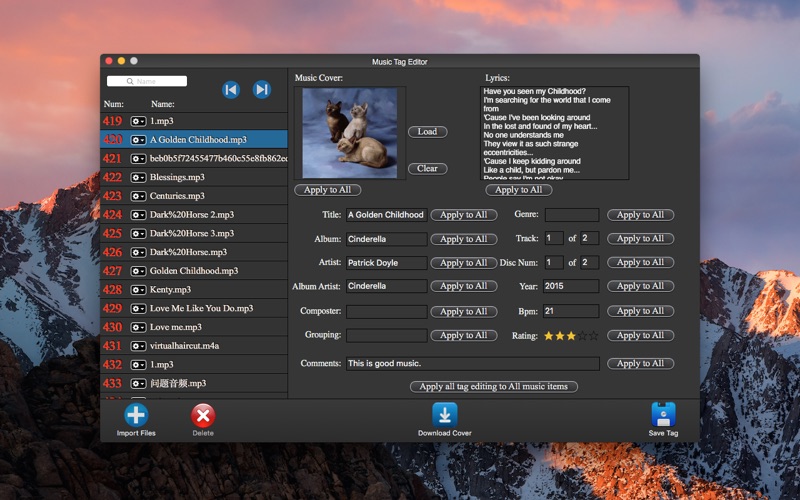This screenshot has width=800, height=500.
Task: Open gear menu for virtualhaircut.m4a
Action: coord(138,346)
